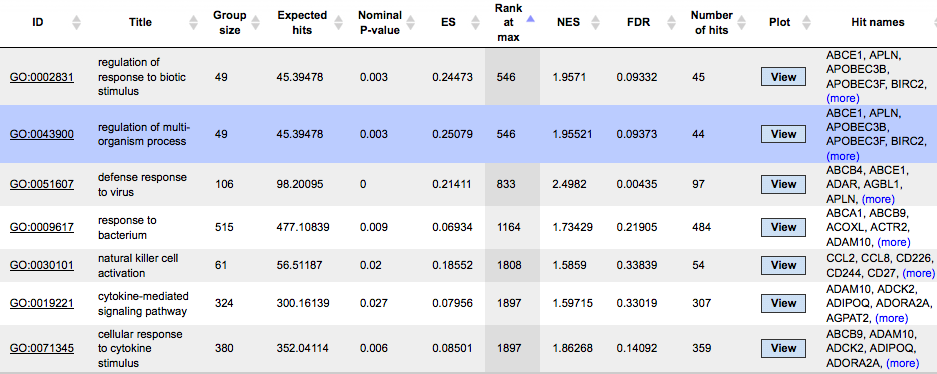View plot for defense response to virus

click(x=783, y=185)
